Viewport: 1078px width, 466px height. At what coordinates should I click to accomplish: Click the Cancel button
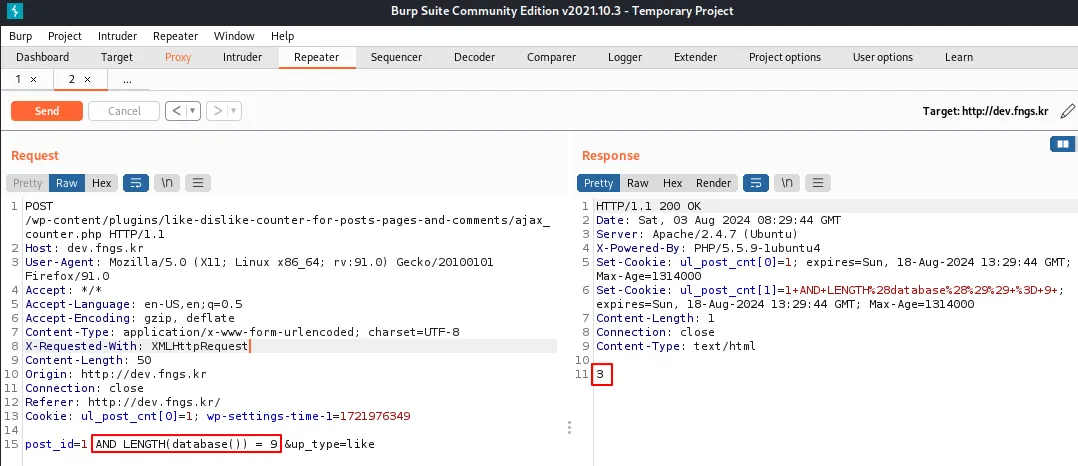[x=124, y=111]
